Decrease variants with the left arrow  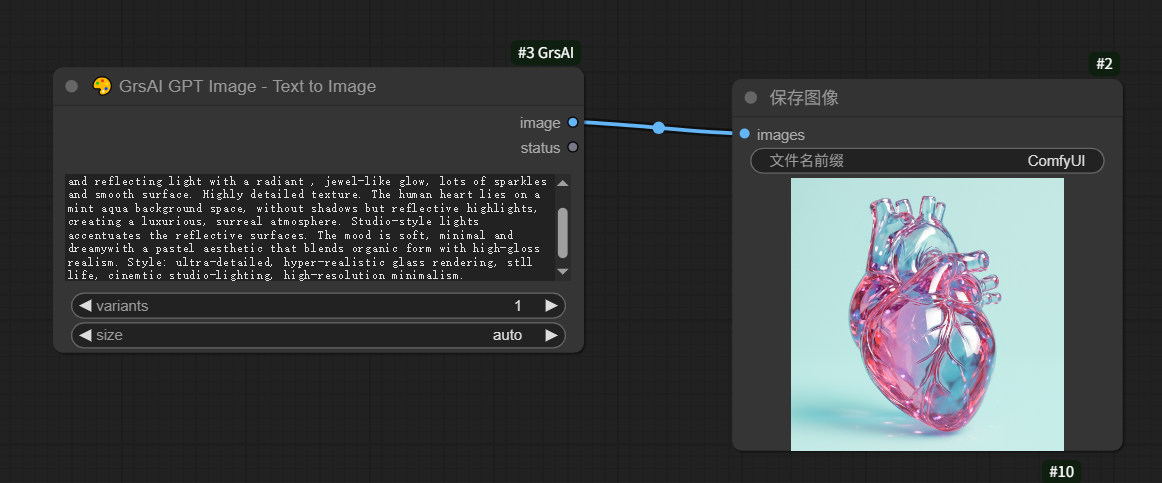coord(85,306)
